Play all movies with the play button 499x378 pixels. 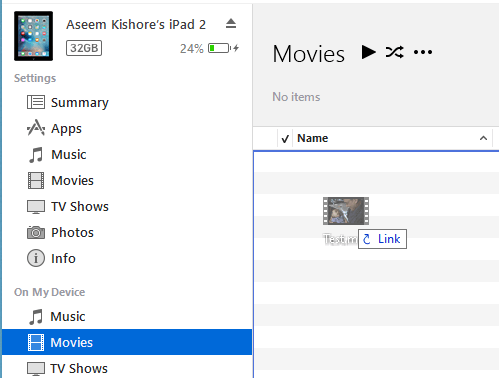point(369,52)
